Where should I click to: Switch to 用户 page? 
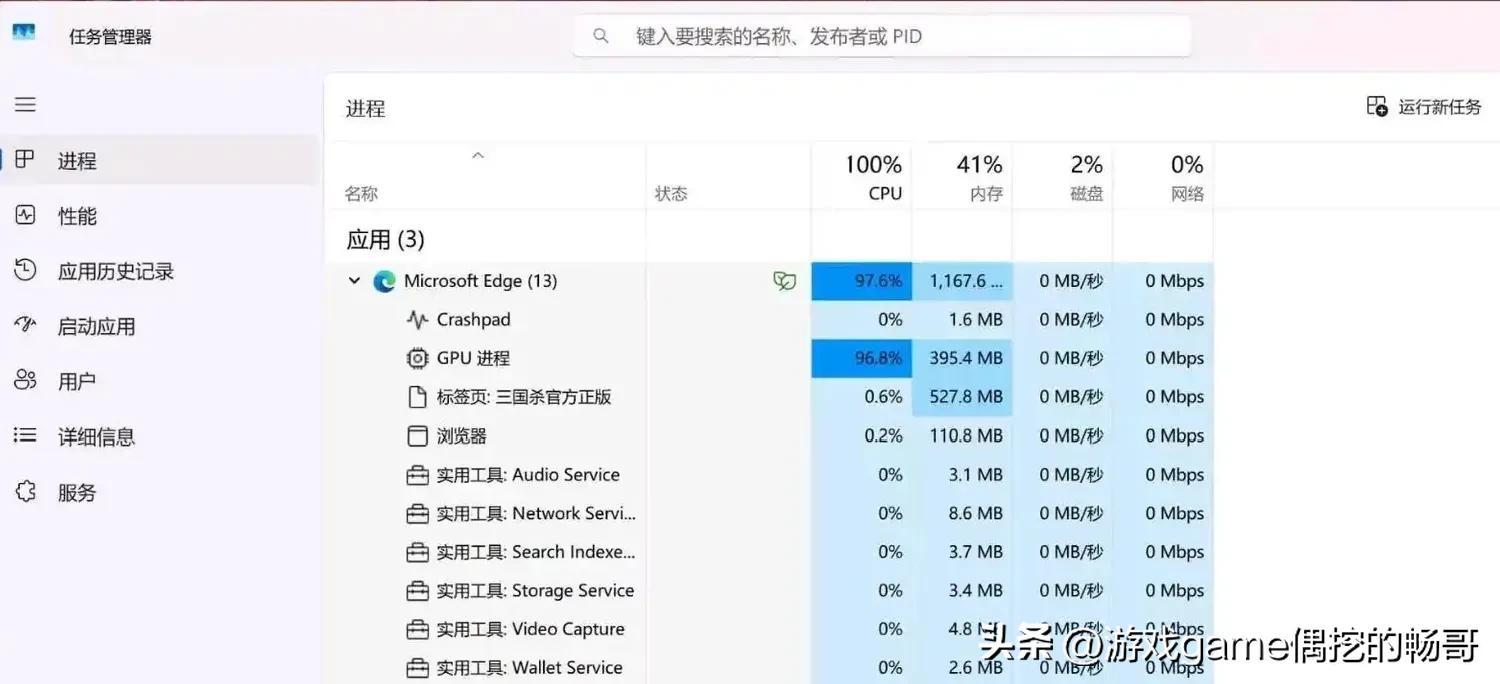click(x=160, y=381)
